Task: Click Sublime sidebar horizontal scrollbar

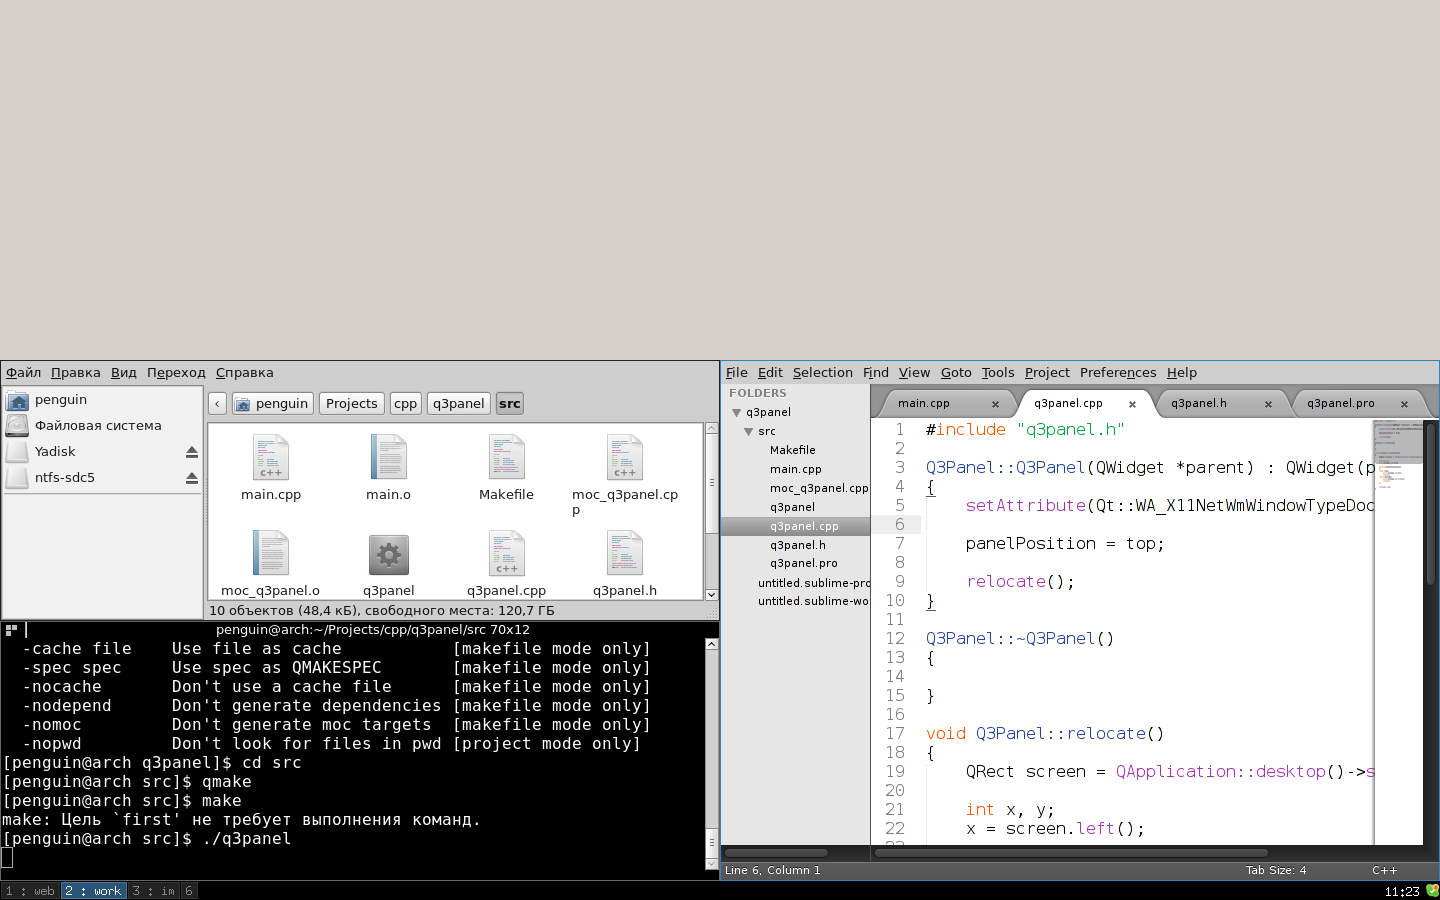Action: click(x=777, y=853)
